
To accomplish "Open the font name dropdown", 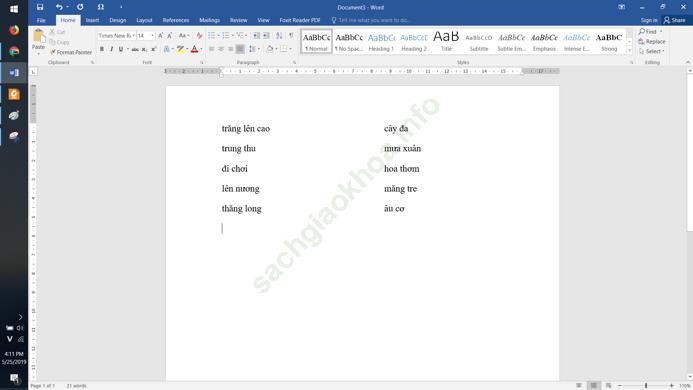I will point(133,35).
